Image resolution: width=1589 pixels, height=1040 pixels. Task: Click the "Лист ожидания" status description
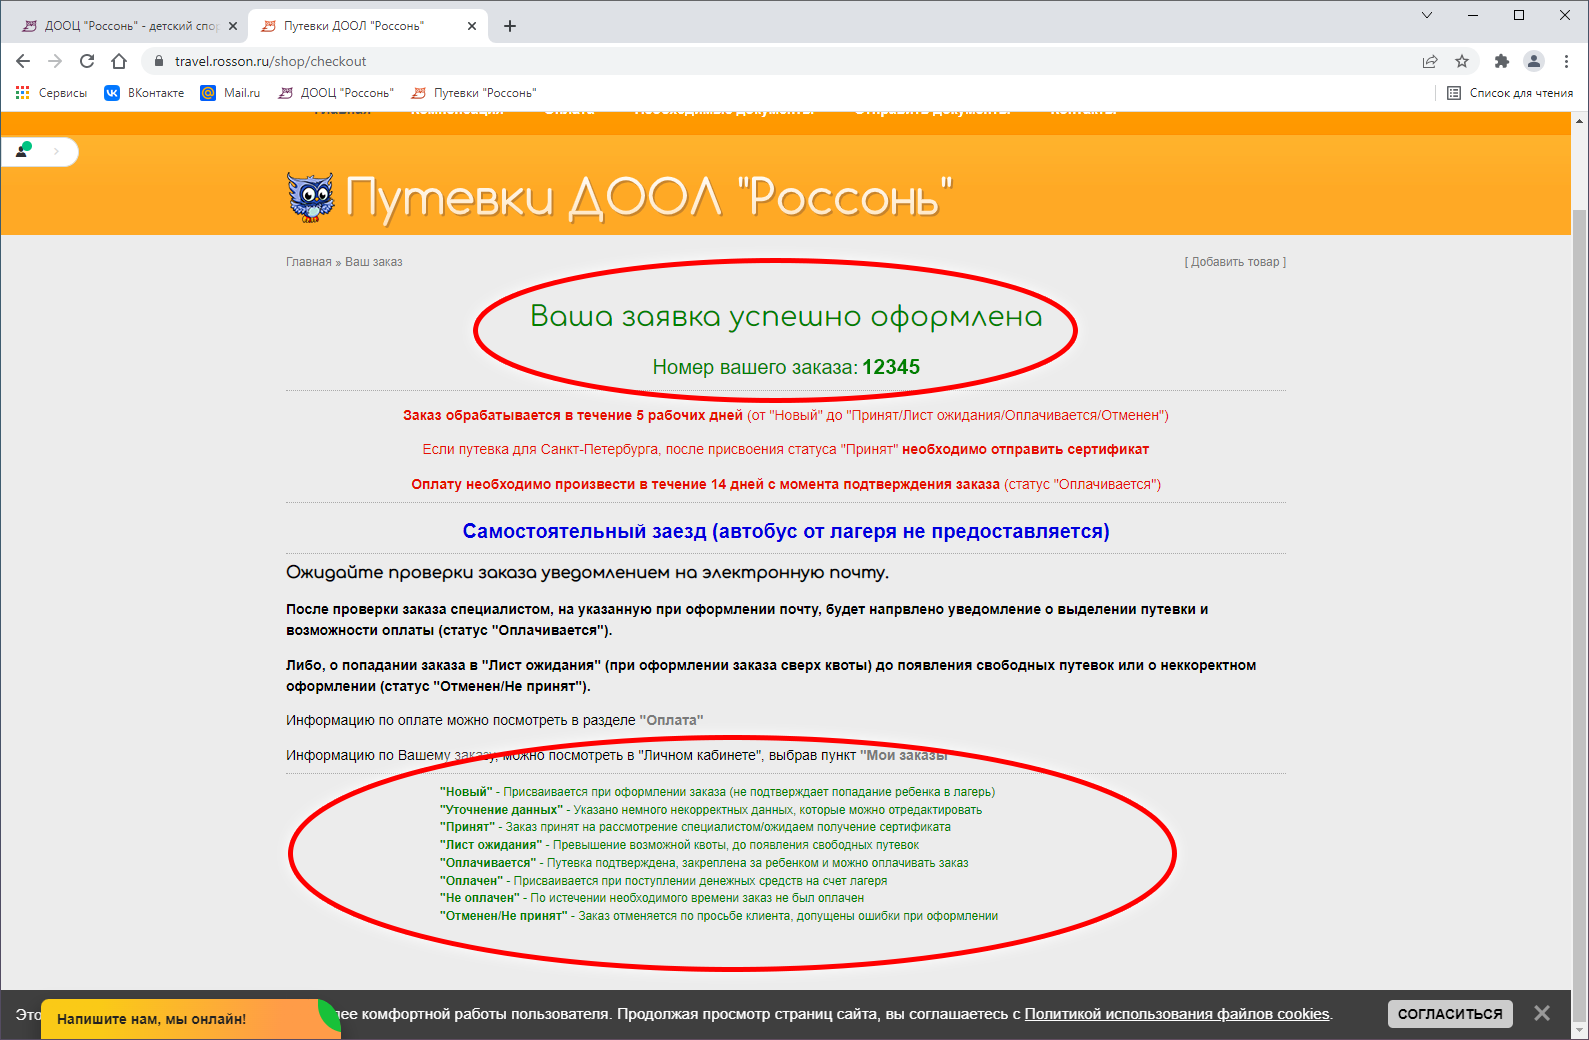[680, 845]
